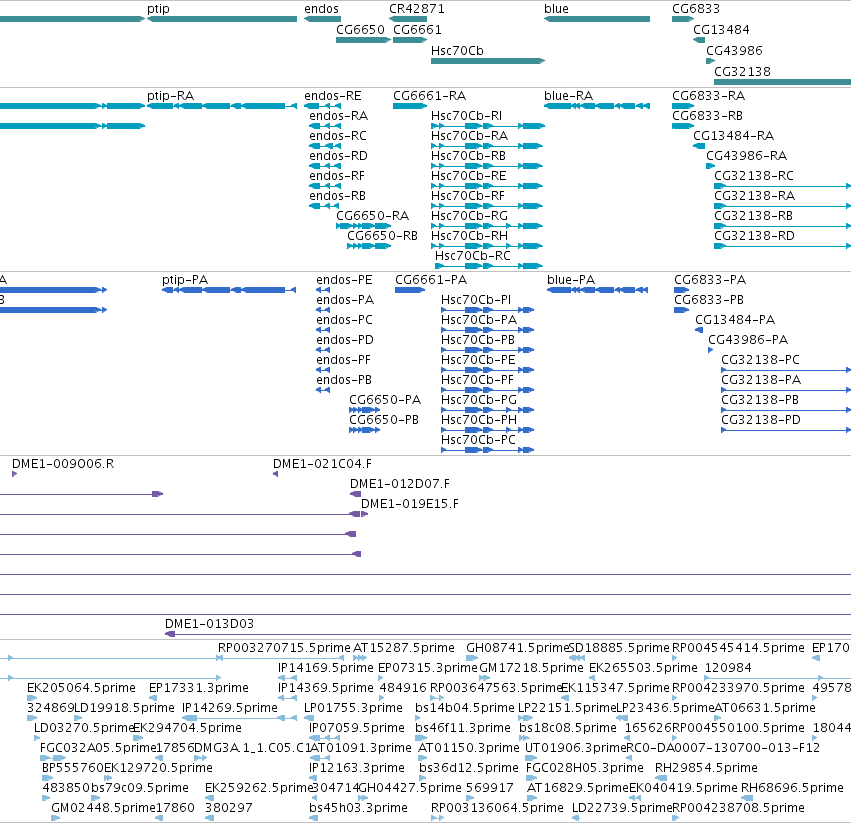The height and width of the screenshot is (823, 851).
Task: Select the Hsc70Cb gene bar glyph
Action: 488,61
